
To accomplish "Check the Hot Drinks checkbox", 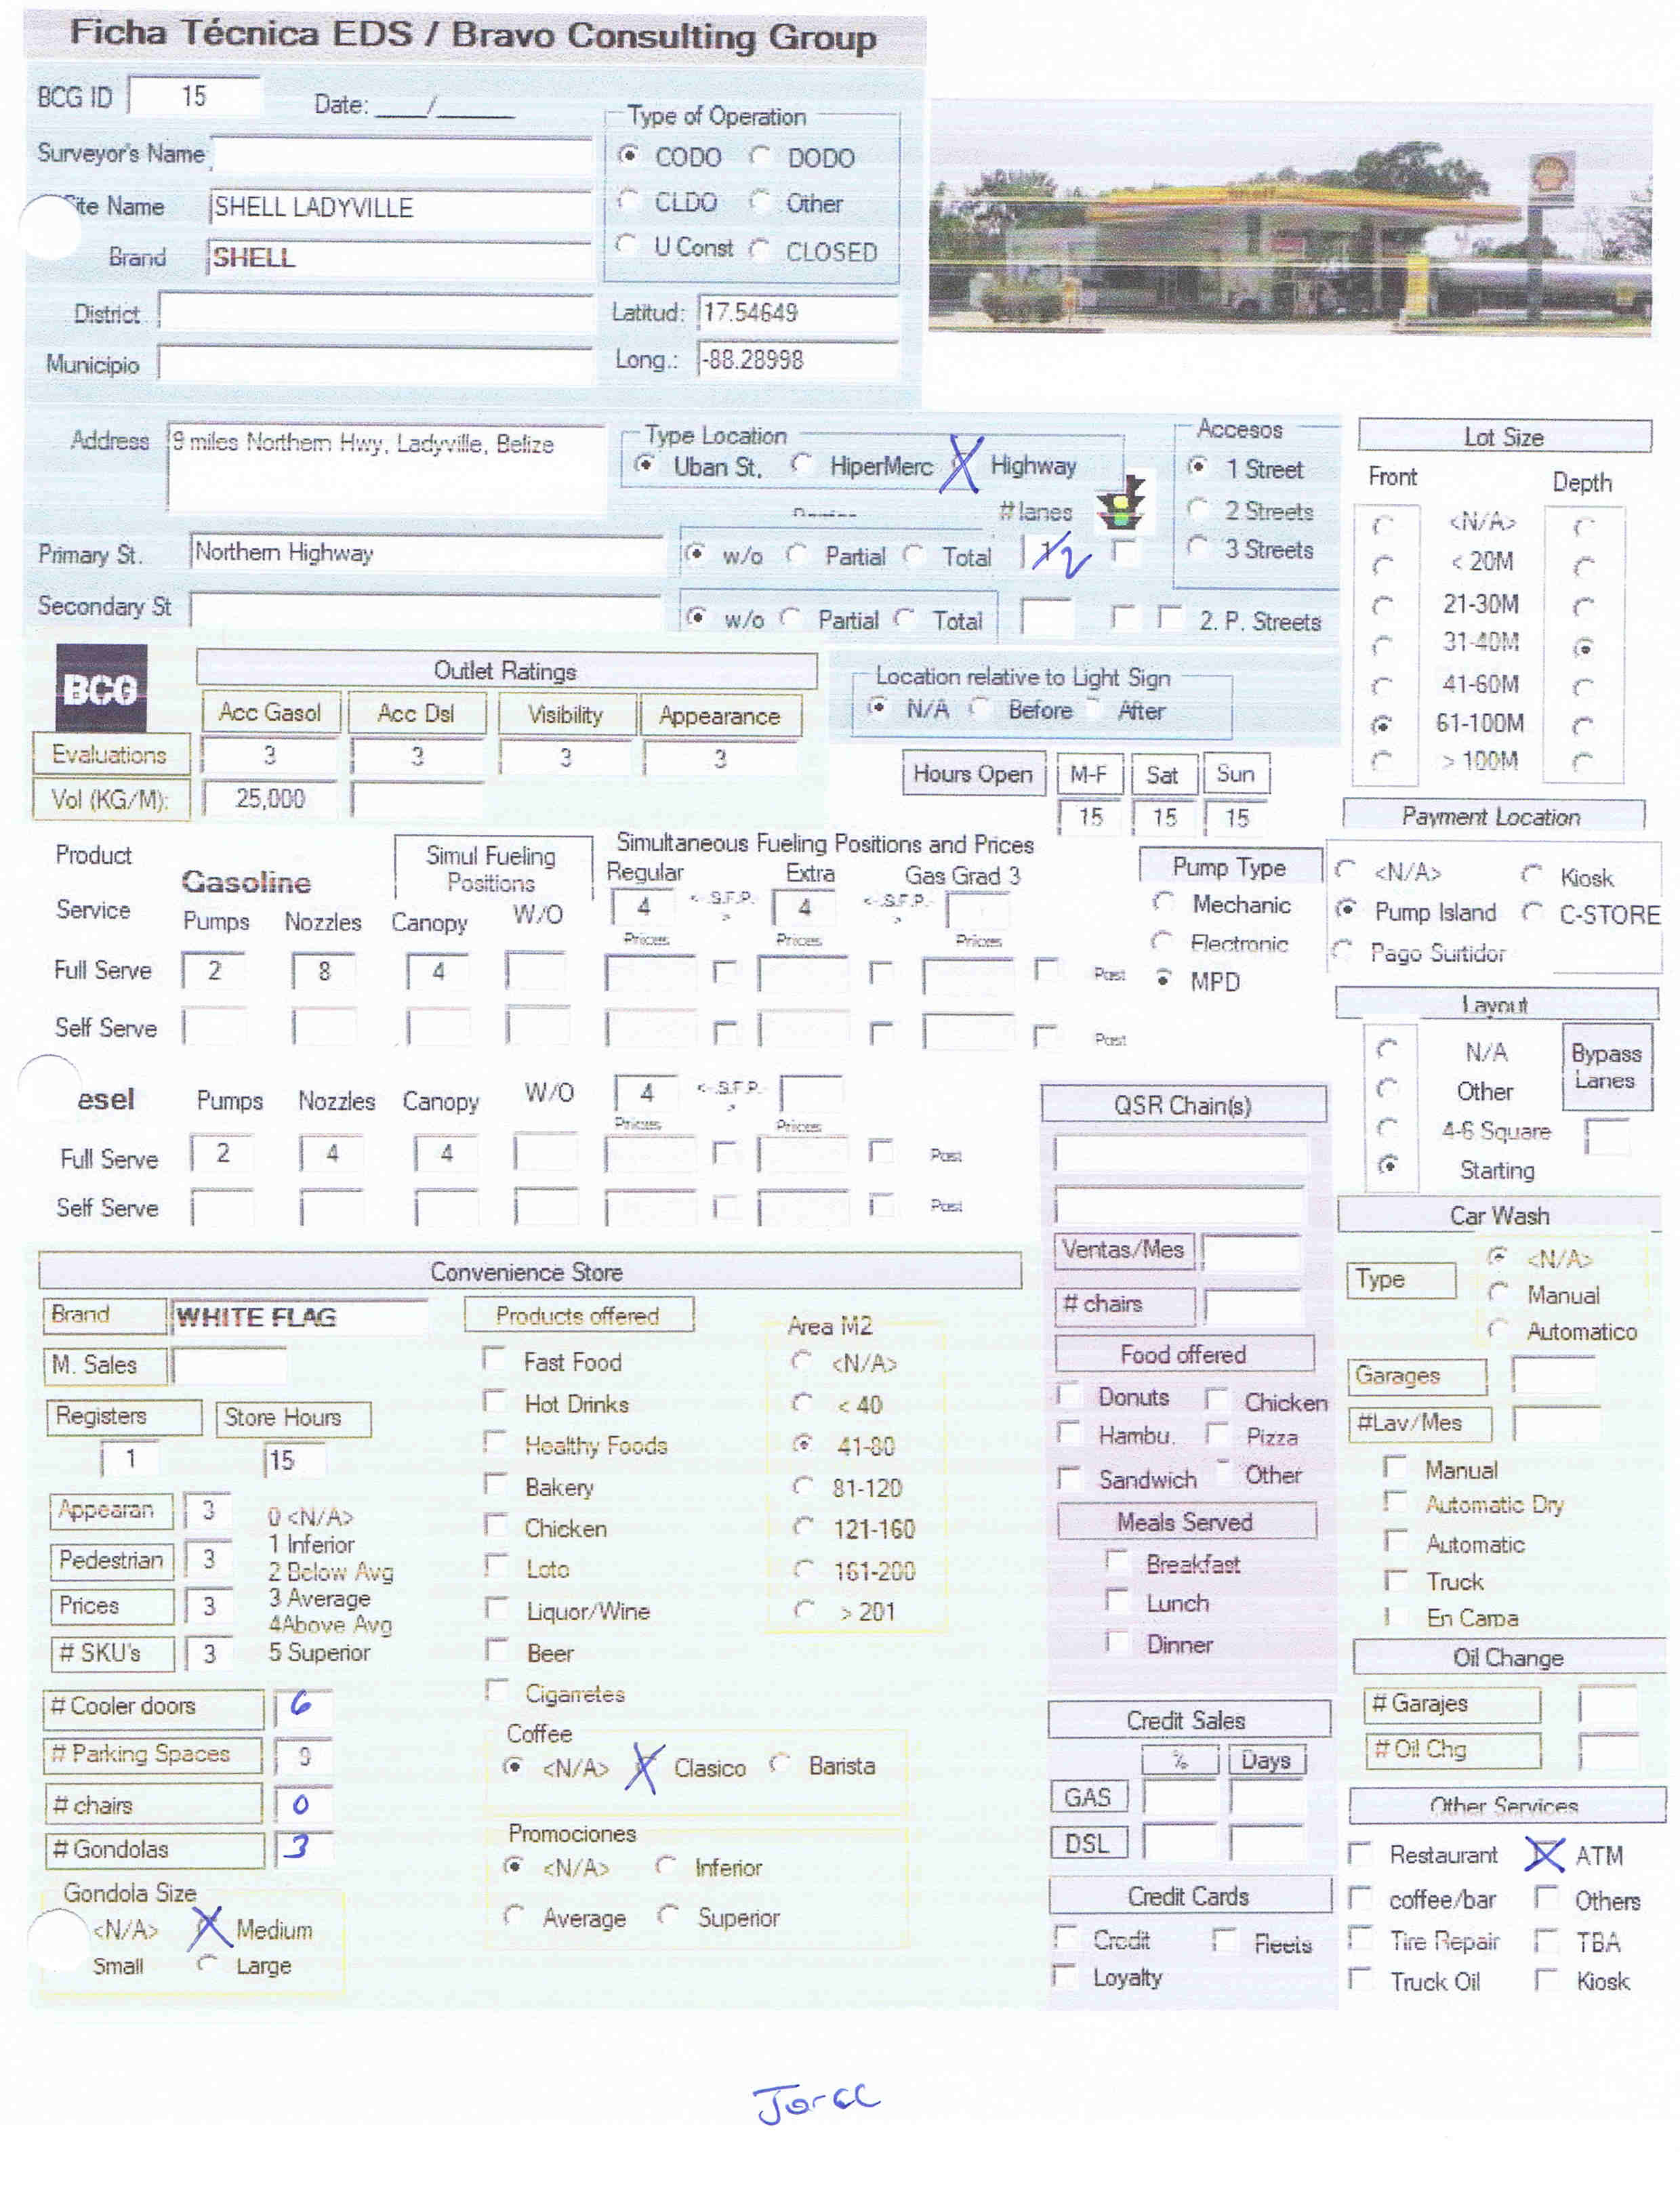I will pos(495,1401).
